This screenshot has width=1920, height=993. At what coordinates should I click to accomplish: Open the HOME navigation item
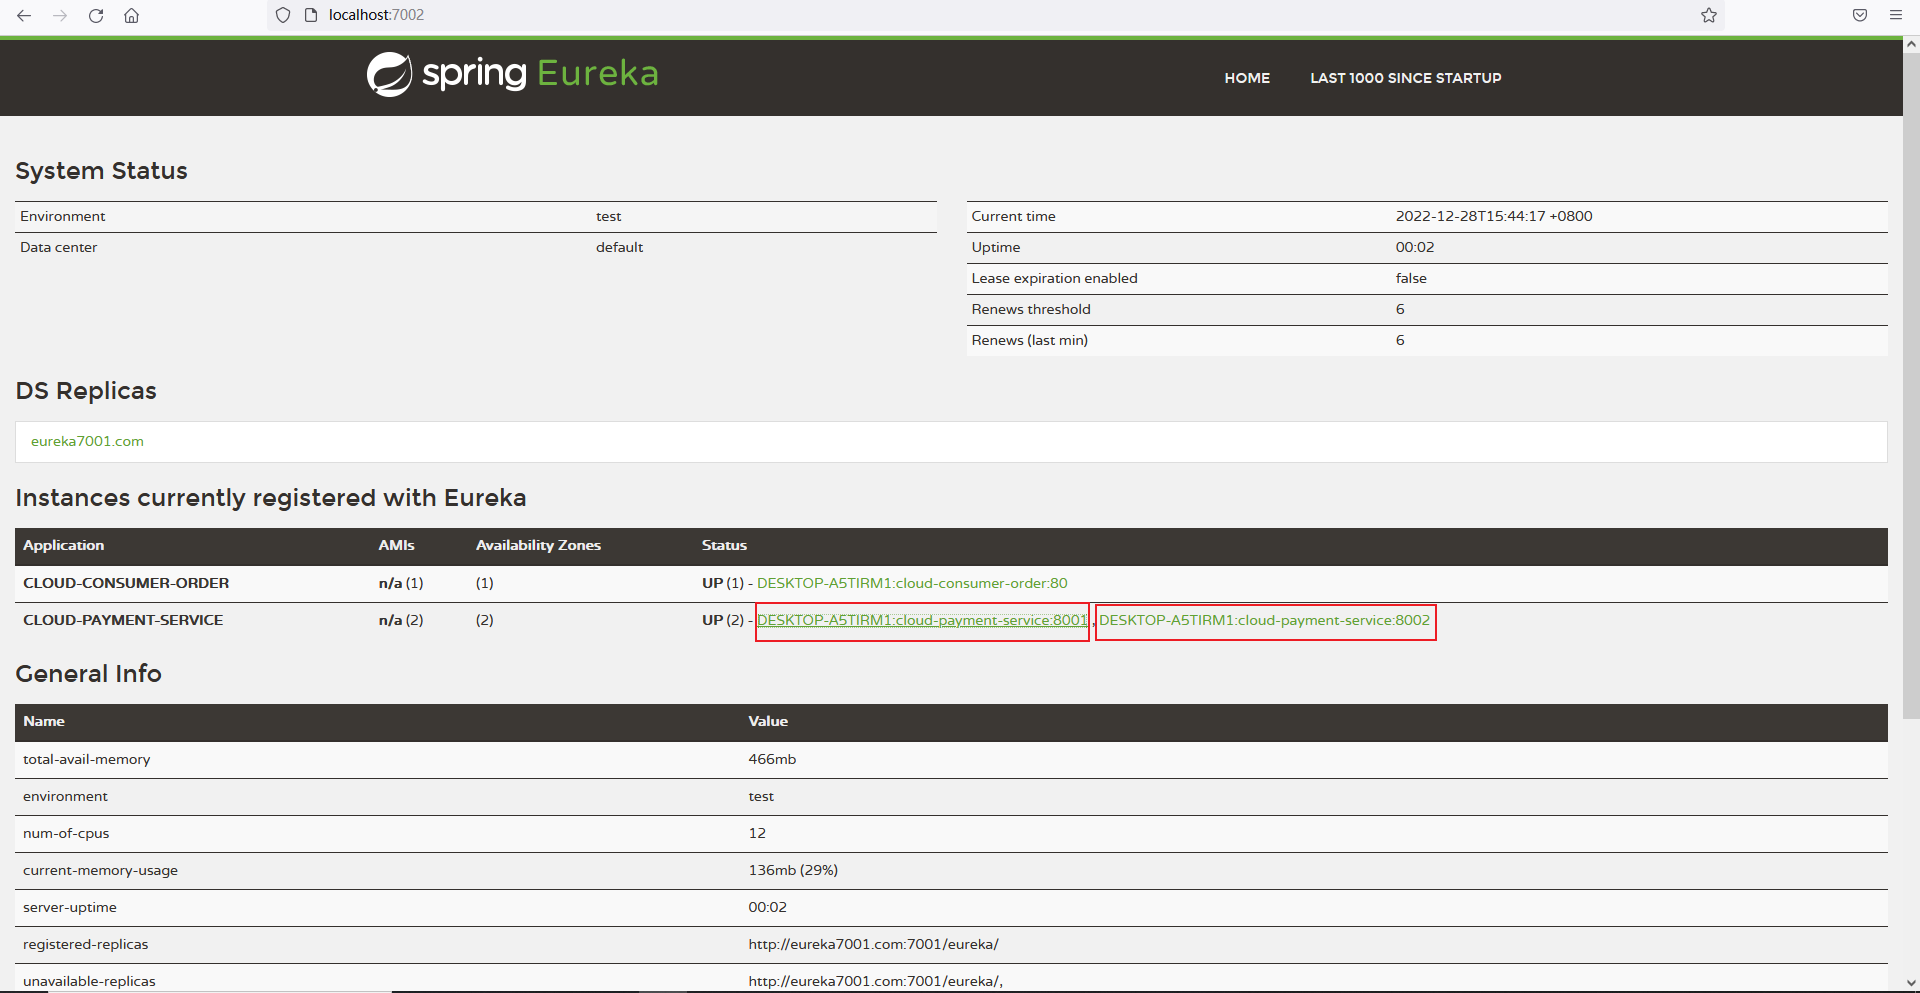1247,78
